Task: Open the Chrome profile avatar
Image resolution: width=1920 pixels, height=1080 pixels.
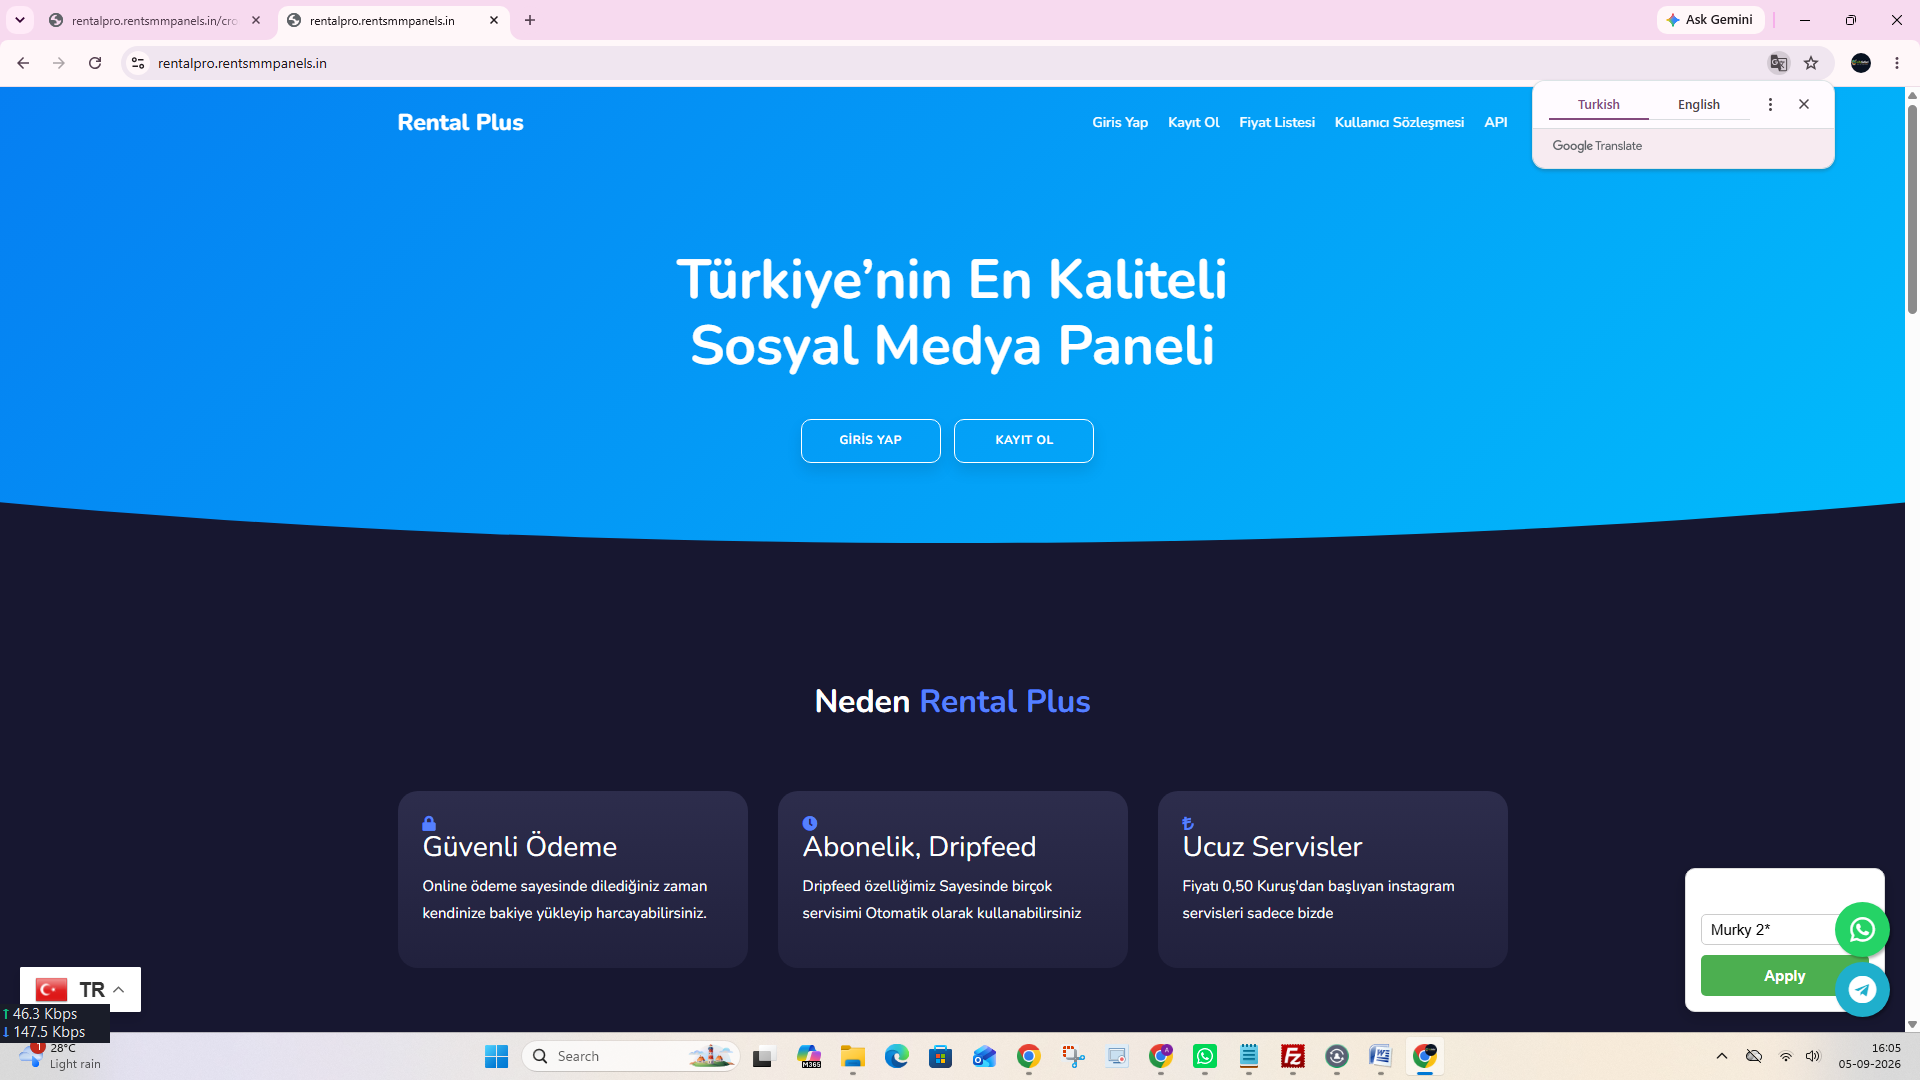Action: [1861, 63]
